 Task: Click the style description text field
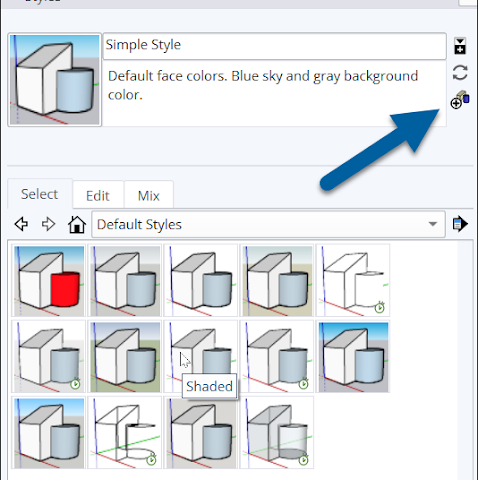tap(274, 93)
